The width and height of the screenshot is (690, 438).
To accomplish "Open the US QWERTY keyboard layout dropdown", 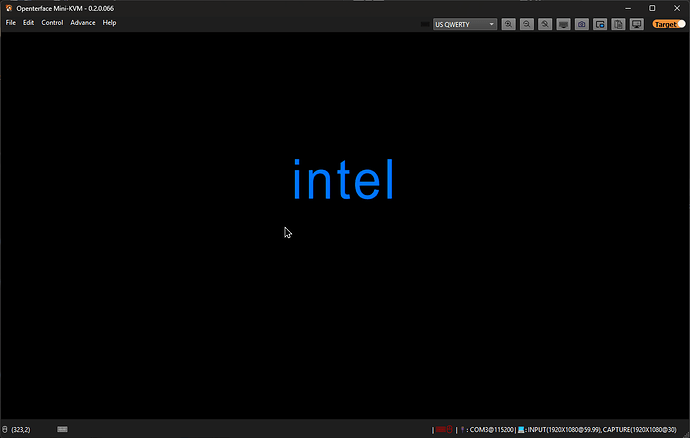I will pos(465,24).
